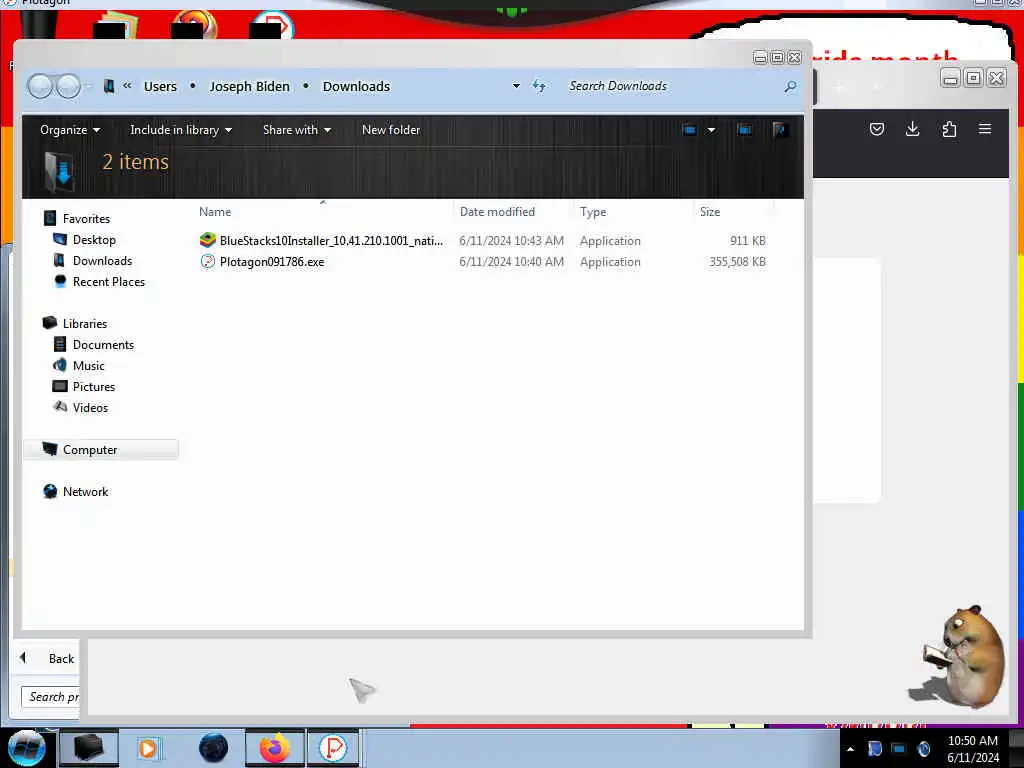The image size is (1024, 768).
Task: Open Firefox extensions puzzle icon
Action: coord(949,129)
